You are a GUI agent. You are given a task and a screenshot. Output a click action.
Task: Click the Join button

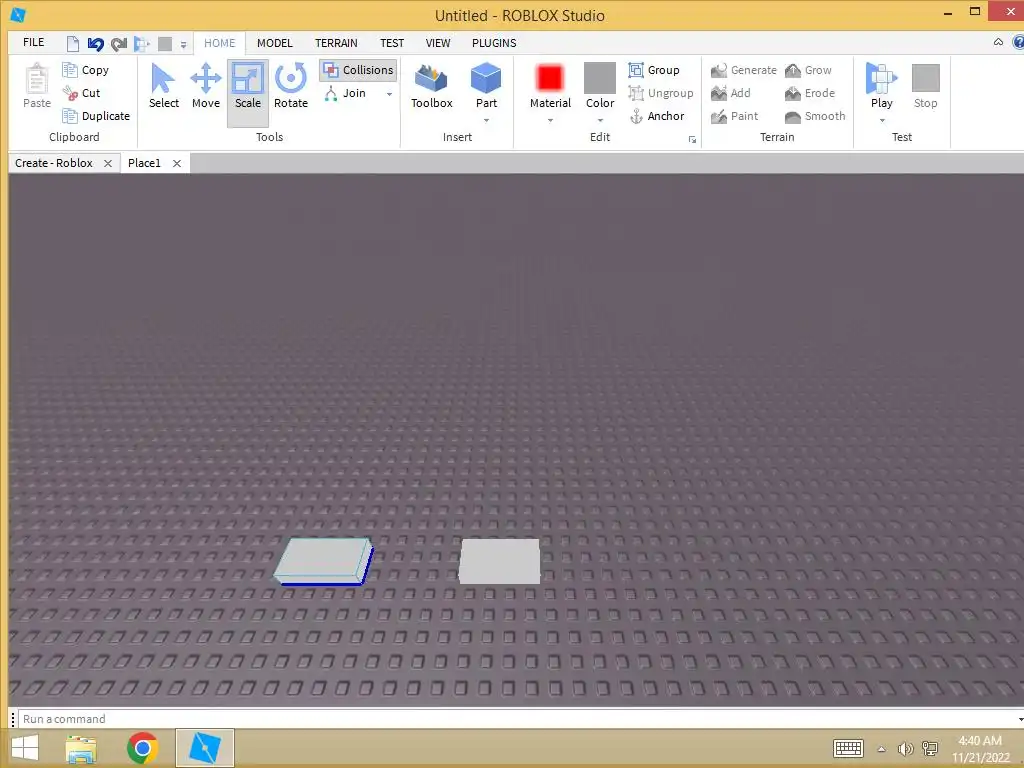[x=345, y=93]
